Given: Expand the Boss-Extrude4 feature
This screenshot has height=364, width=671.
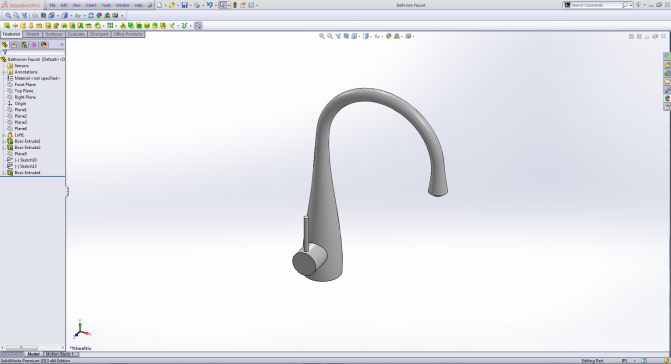Looking at the screenshot, I should tap(4, 173).
